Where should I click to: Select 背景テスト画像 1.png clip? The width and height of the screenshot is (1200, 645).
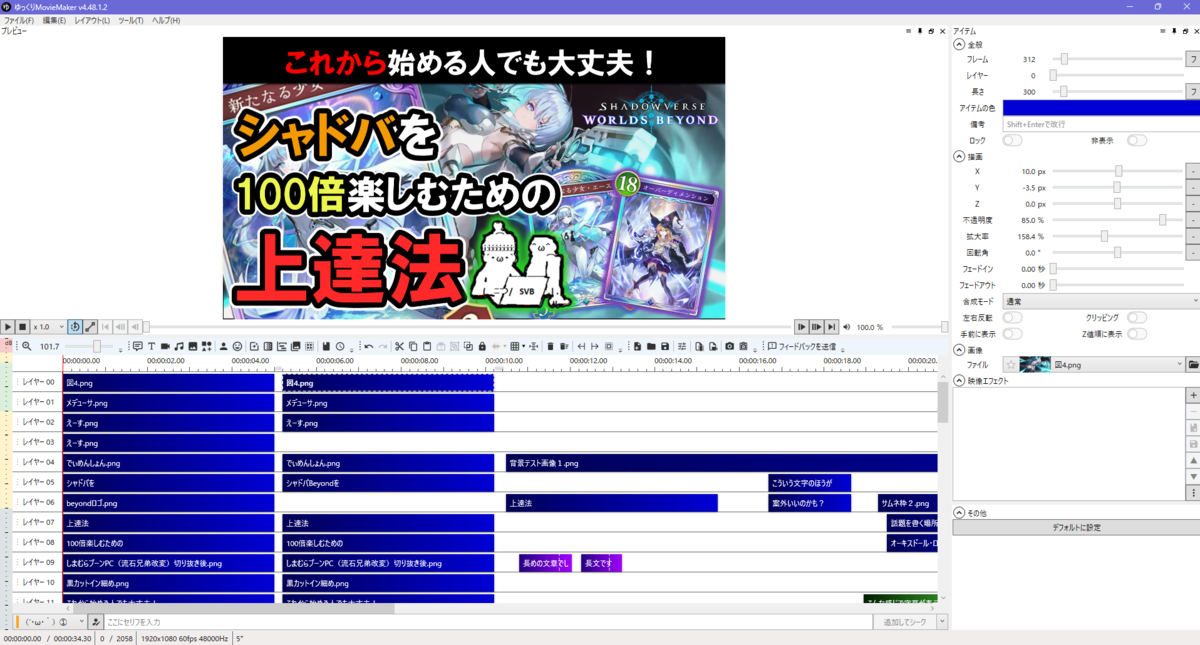(x=721, y=463)
